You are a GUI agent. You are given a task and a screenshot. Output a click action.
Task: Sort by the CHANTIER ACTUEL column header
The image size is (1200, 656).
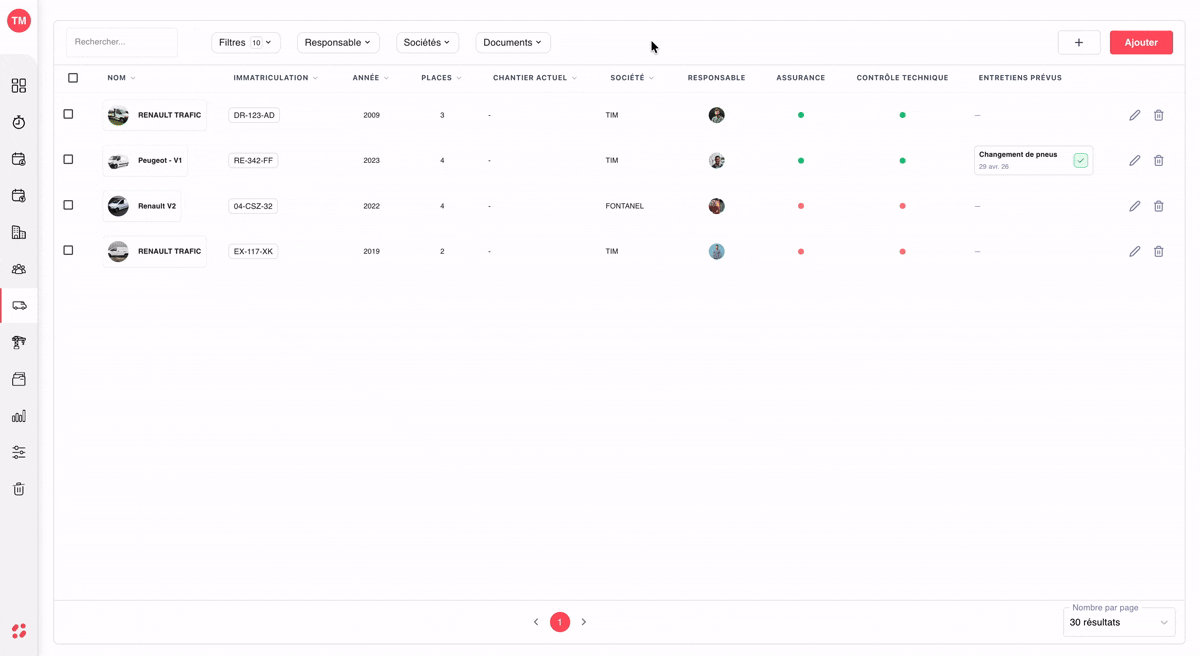[x=535, y=78]
